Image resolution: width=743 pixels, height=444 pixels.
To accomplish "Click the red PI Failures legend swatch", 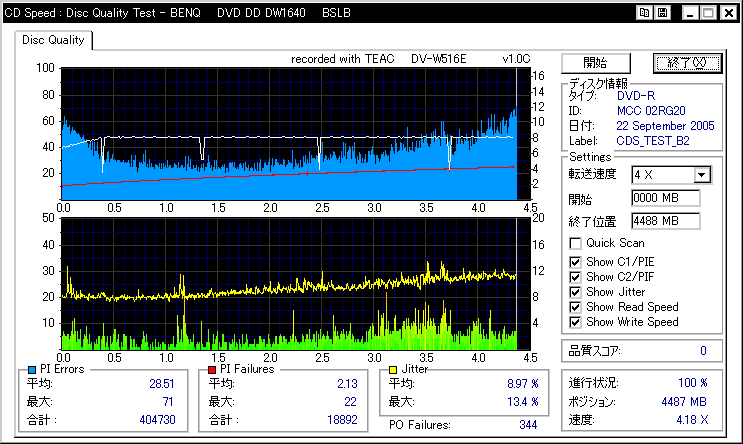I will click(212, 370).
